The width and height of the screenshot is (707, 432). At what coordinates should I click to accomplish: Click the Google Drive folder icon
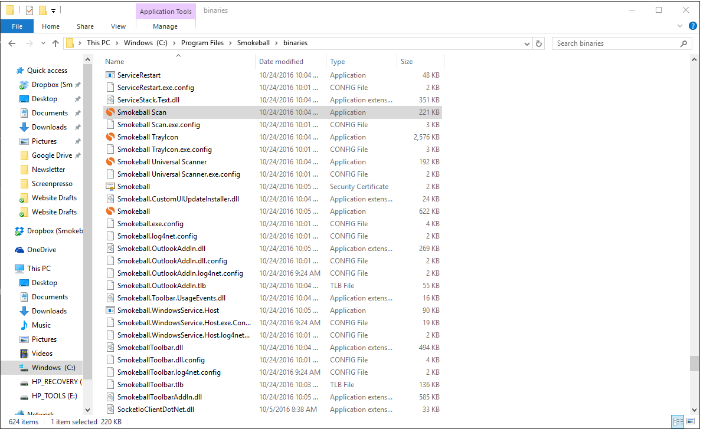[24, 156]
